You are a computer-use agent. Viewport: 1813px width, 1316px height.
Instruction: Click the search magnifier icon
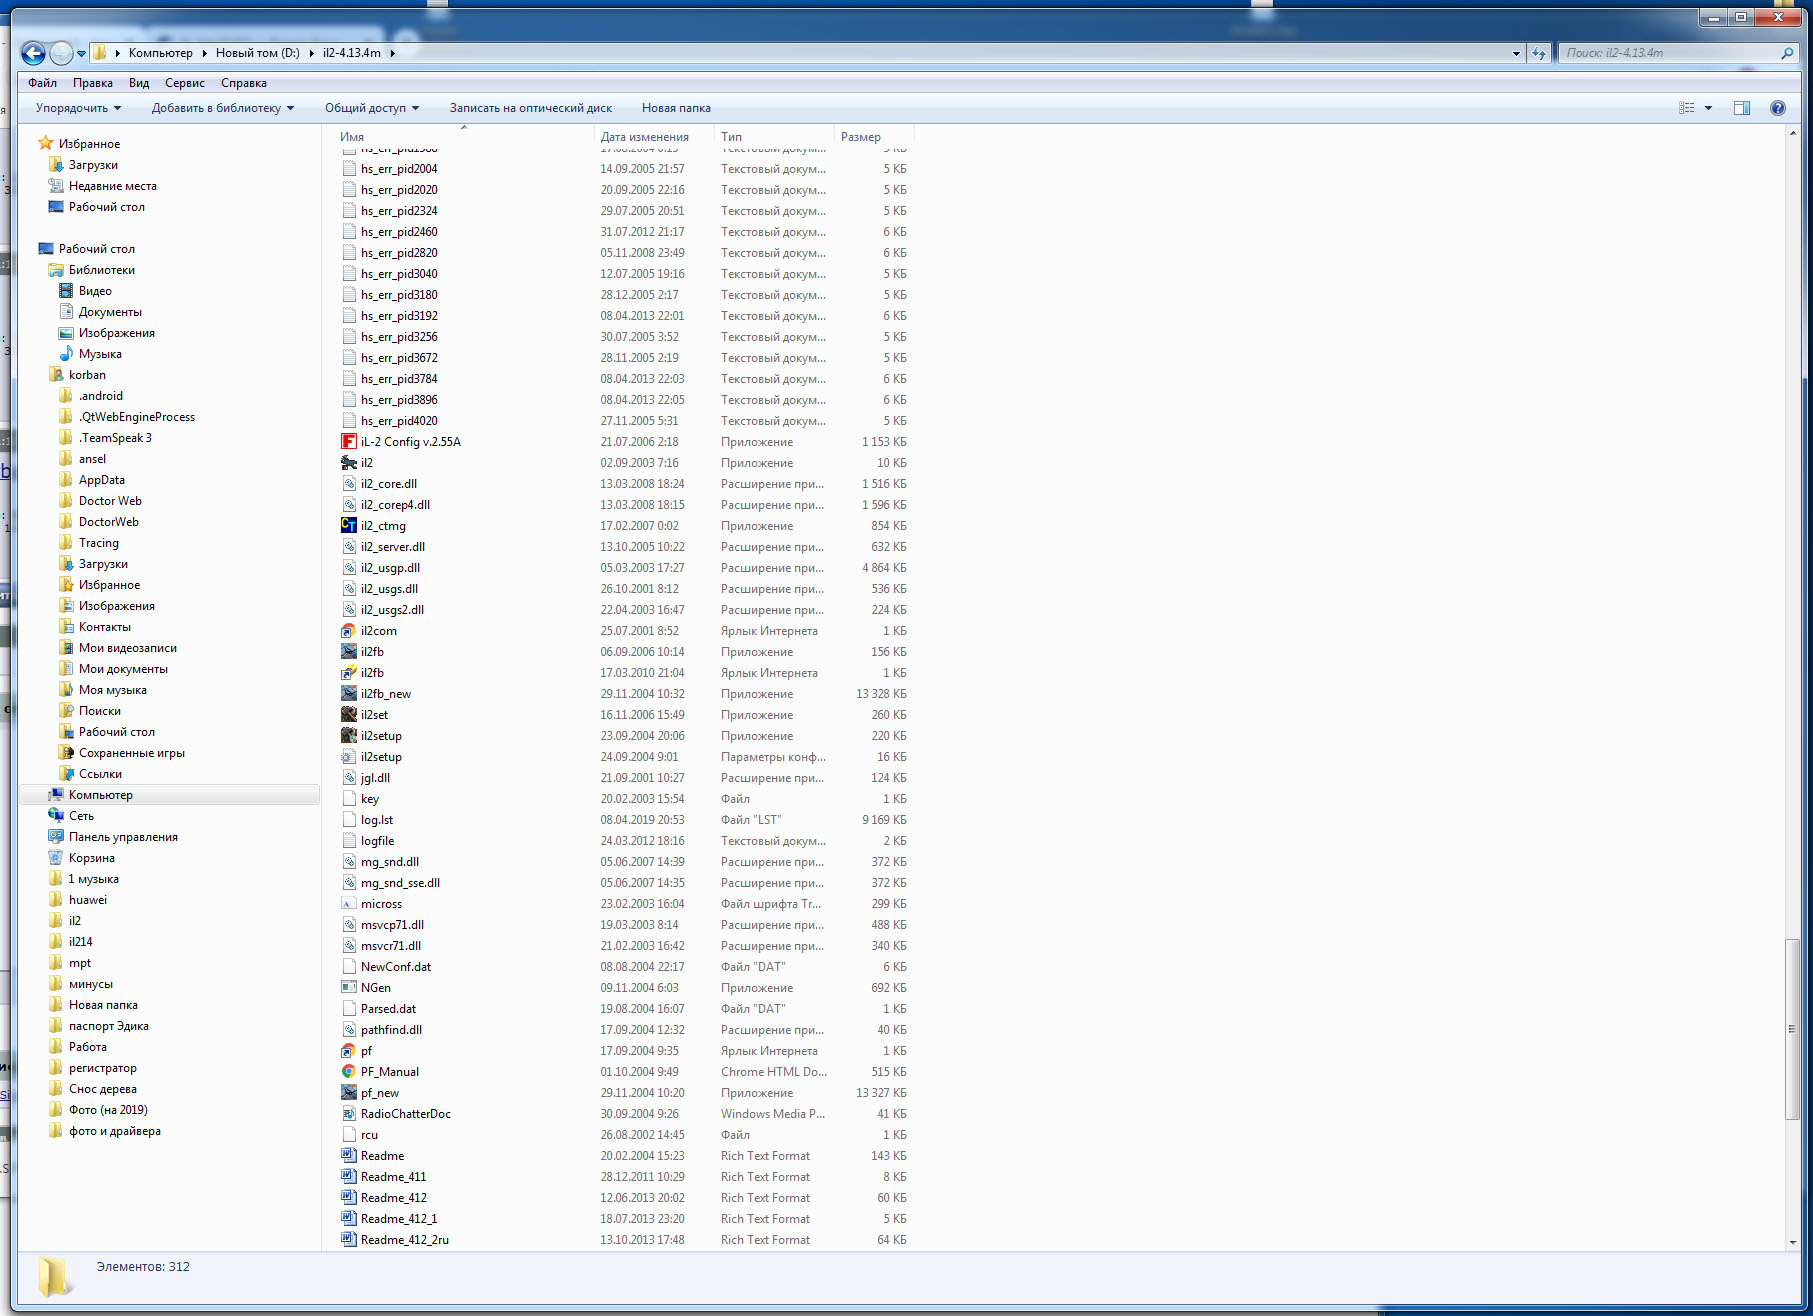point(1787,53)
